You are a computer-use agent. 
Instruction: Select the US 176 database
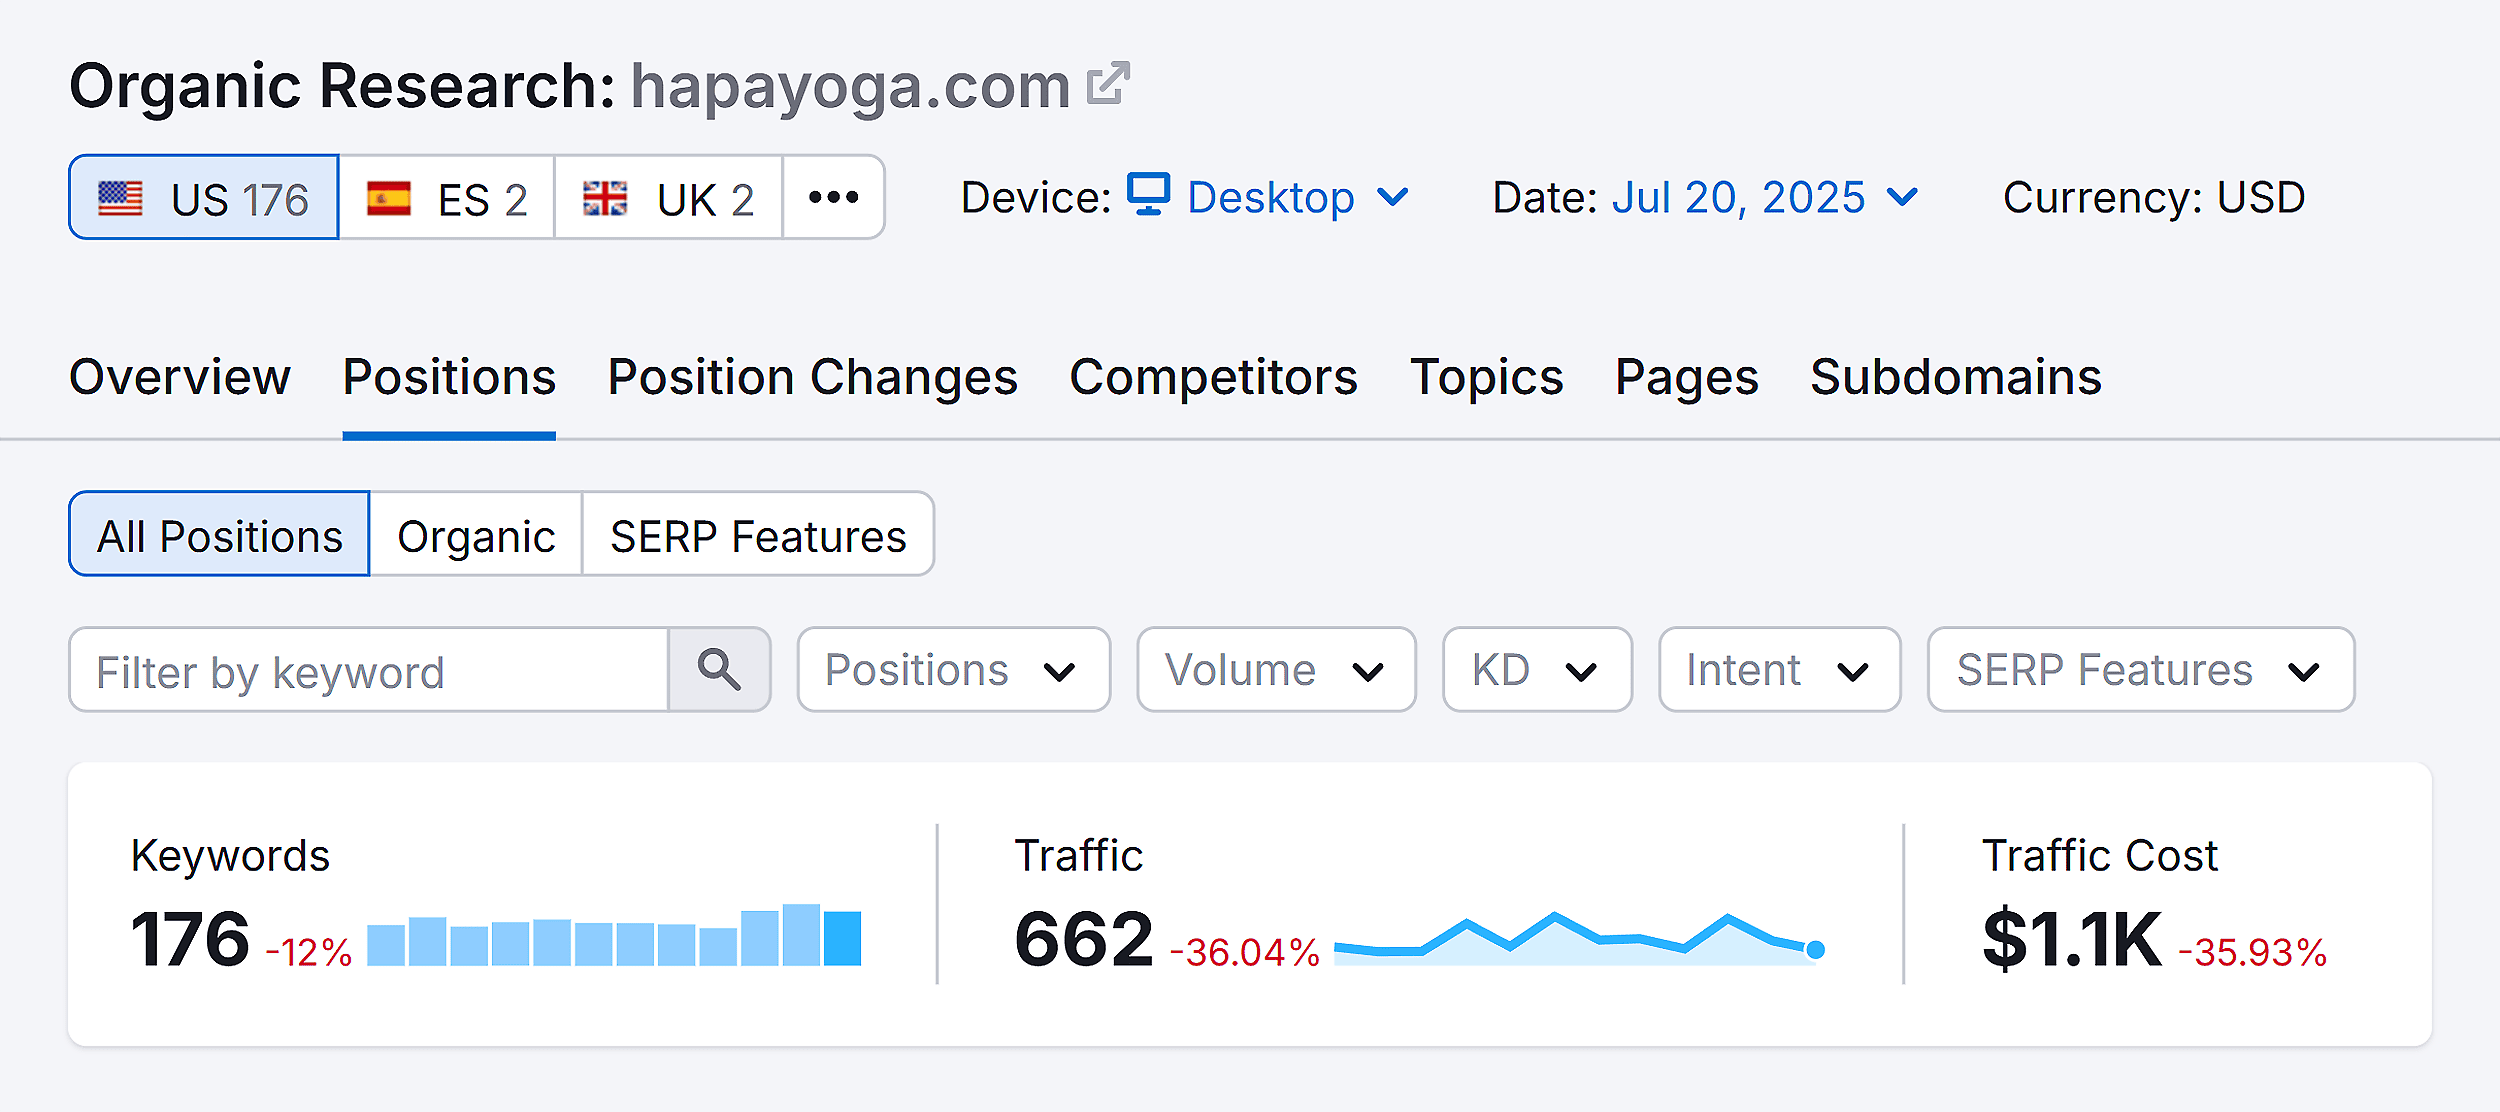204,197
